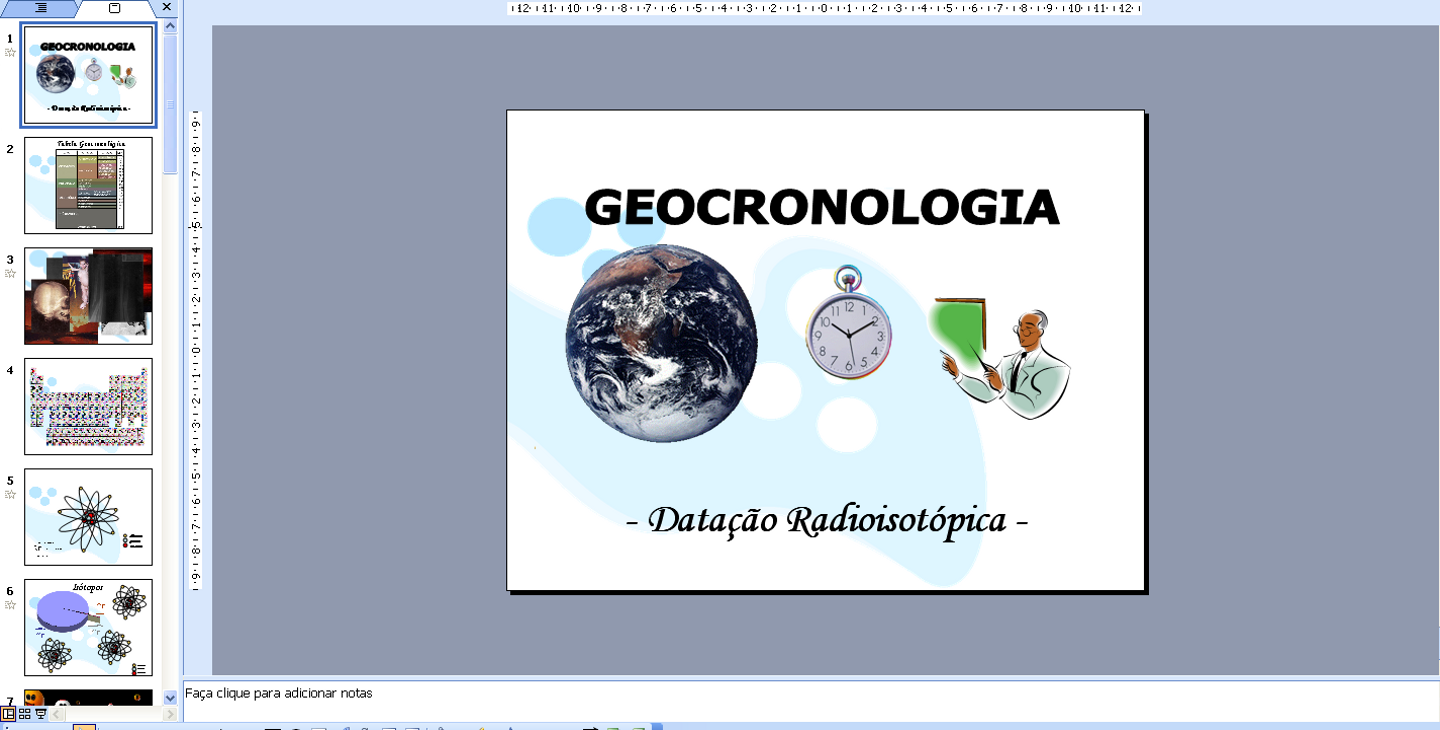Play animation star icon beside slide 6

point(10,605)
